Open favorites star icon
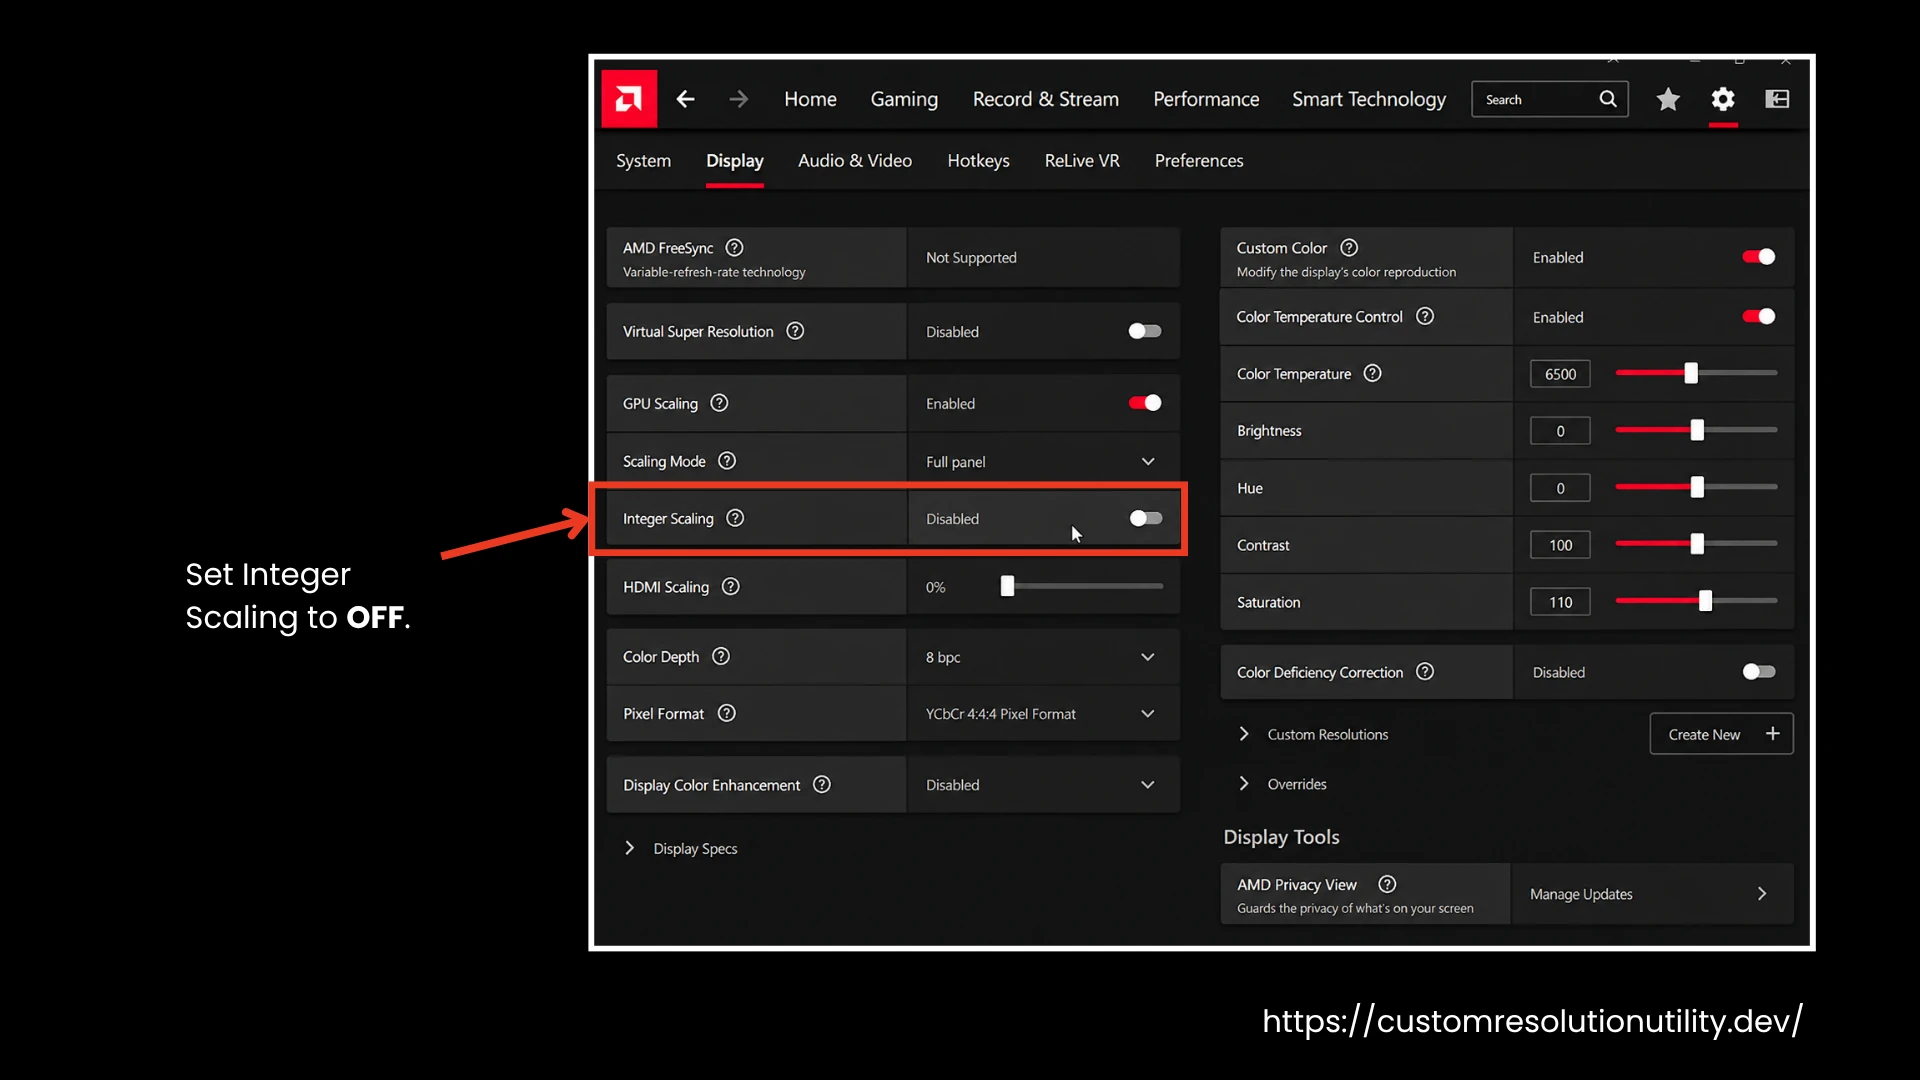1920x1080 pixels. click(x=1668, y=99)
